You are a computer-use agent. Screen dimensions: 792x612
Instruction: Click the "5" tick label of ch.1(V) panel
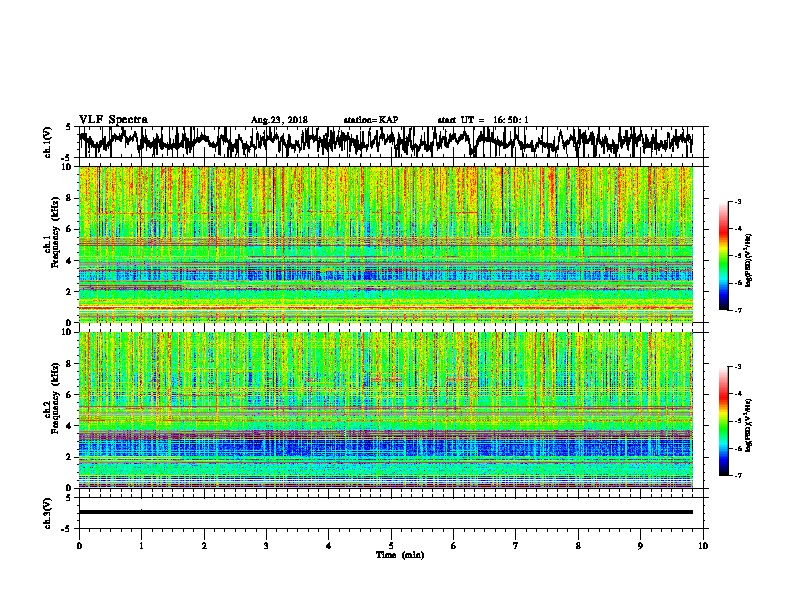(68, 127)
